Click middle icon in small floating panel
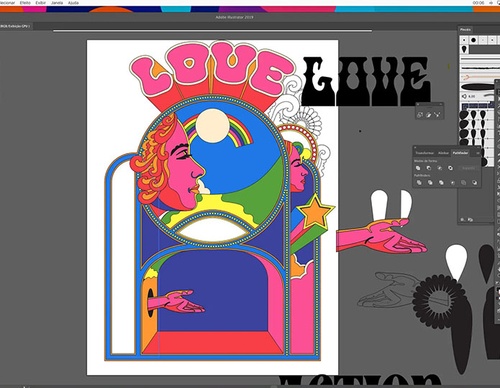The height and width of the screenshot is (388, 500). pos(429,115)
